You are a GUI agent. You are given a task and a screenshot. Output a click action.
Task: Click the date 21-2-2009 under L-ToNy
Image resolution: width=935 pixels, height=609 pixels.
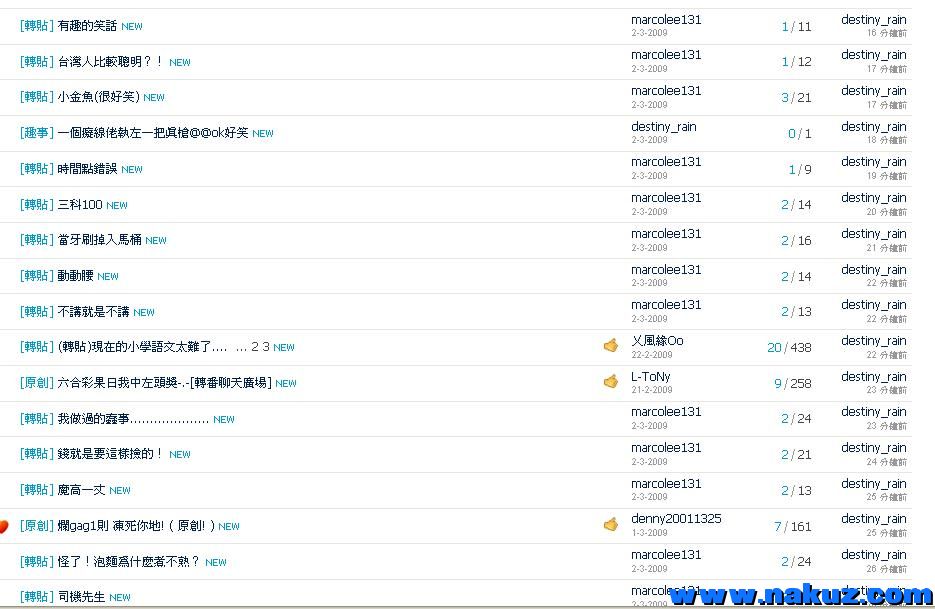pos(652,389)
